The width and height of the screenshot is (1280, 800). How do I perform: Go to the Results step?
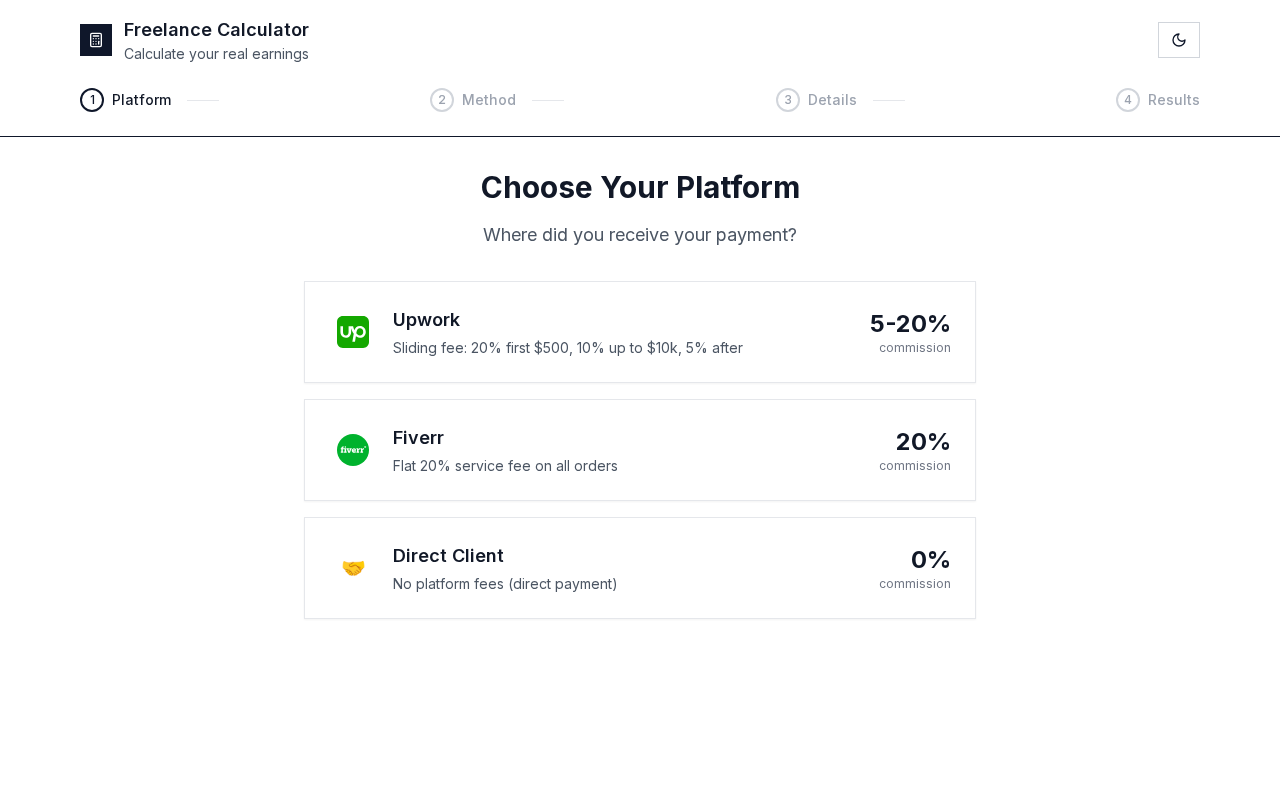[1174, 100]
